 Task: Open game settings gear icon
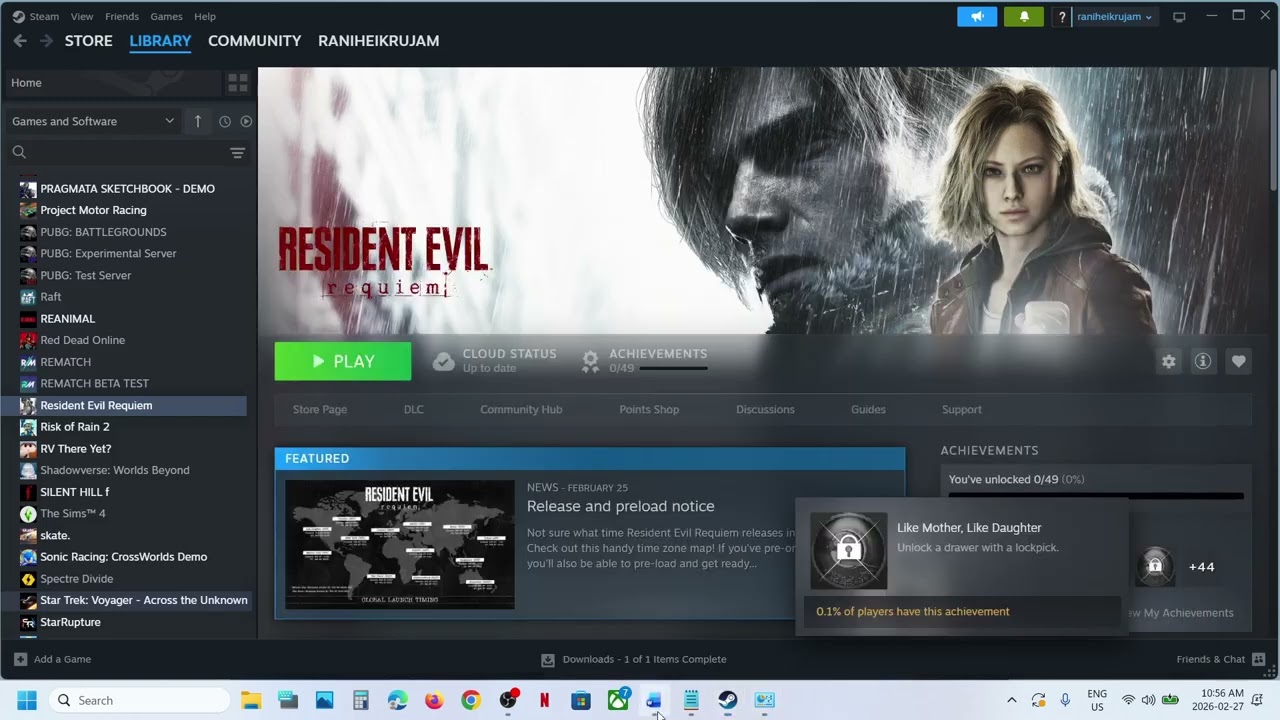[1168, 362]
